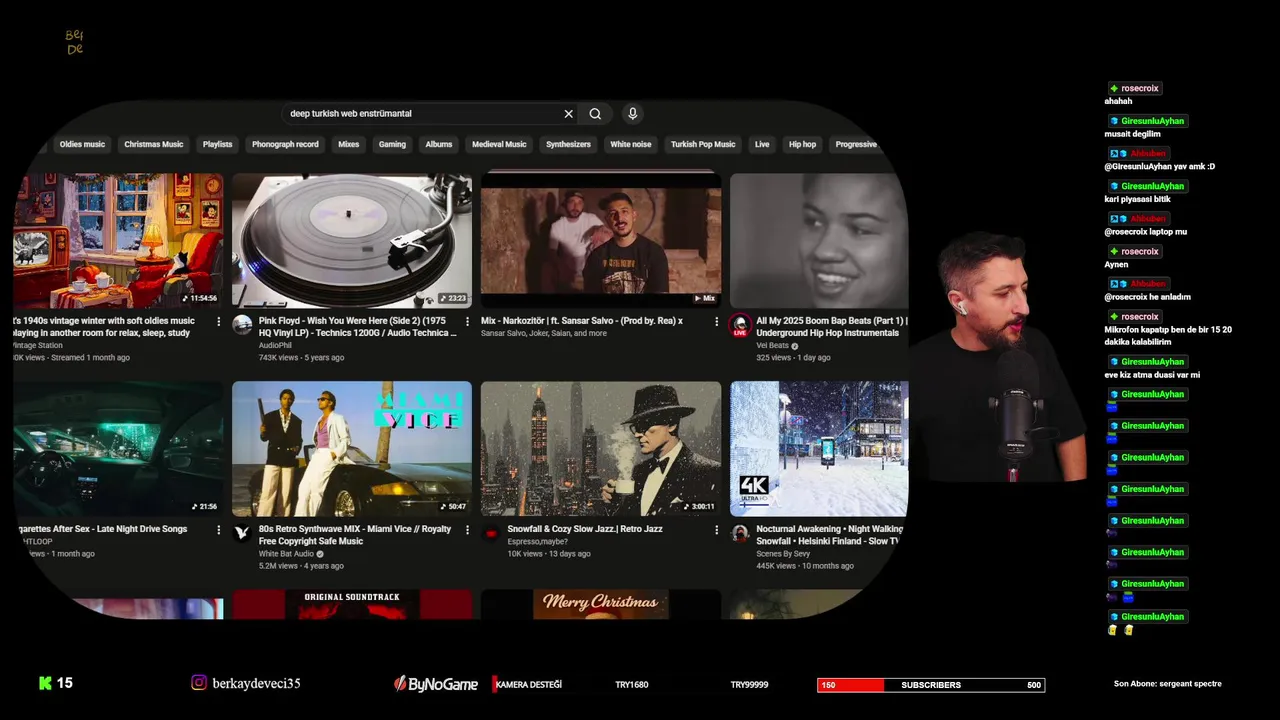
Task: Open the Helsinki Night Walking 4K thumbnail
Action: (819, 448)
